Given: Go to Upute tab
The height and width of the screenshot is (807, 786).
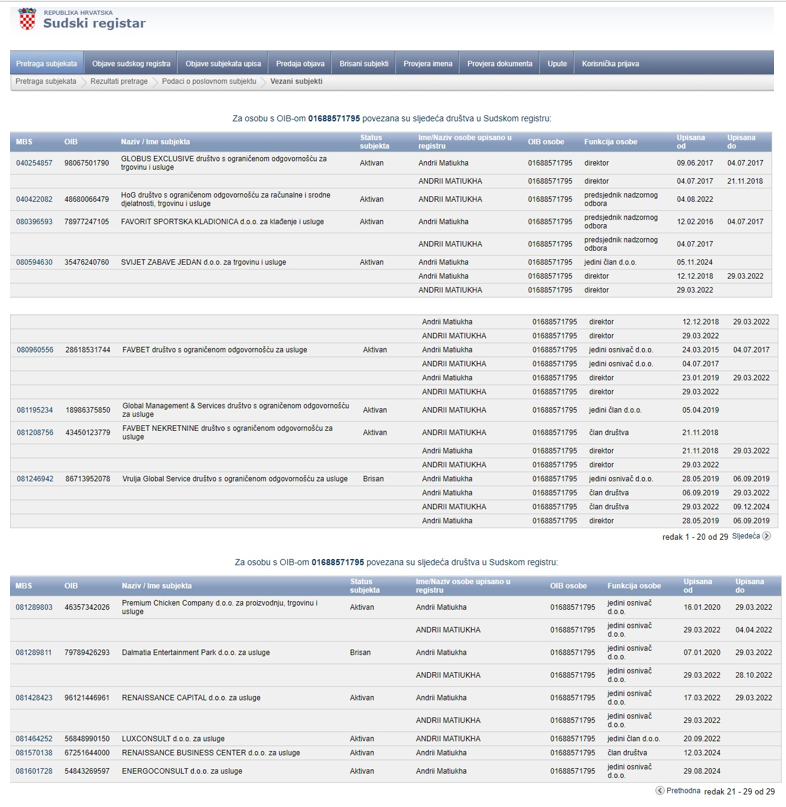Looking at the screenshot, I should pos(557,63).
